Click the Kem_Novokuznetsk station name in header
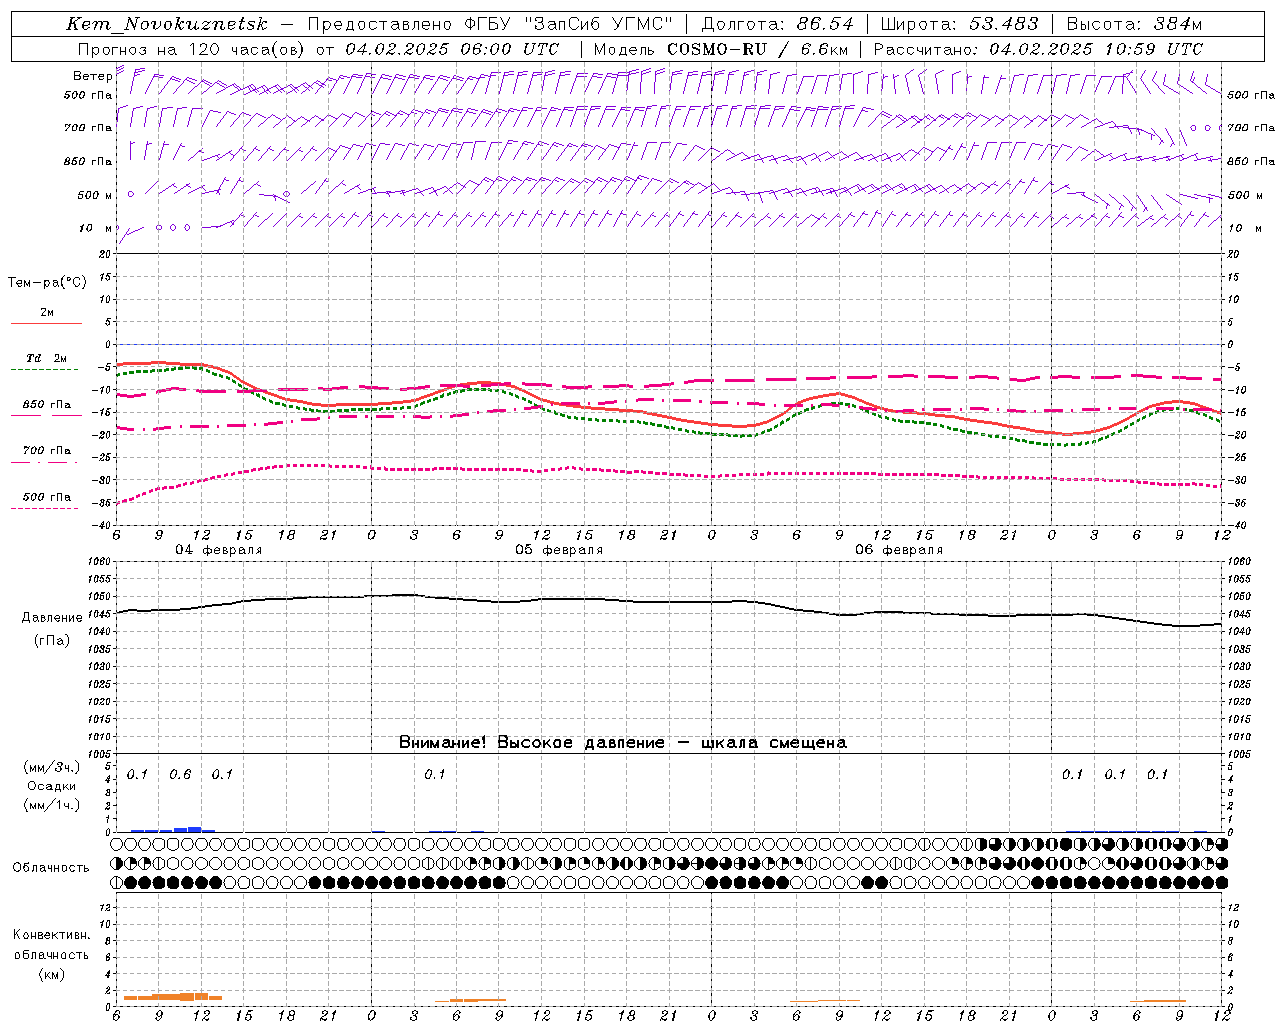Image resolution: width=1280 pixels, height=1024 pixels. tap(166, 24)
